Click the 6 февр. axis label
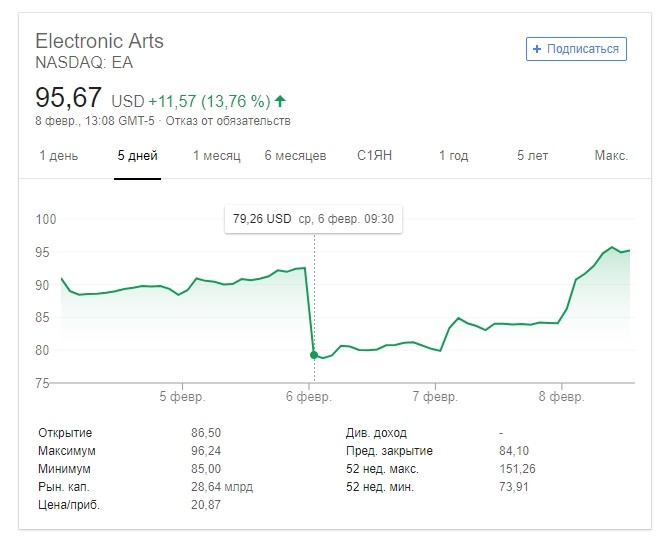The width and height of the screenshot is (671, 538). (x=309, y=397)
